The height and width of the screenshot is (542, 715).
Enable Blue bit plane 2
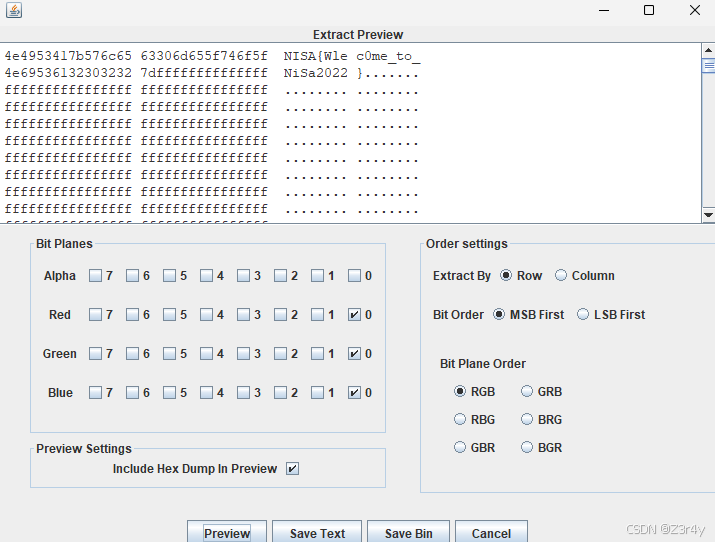280,392
